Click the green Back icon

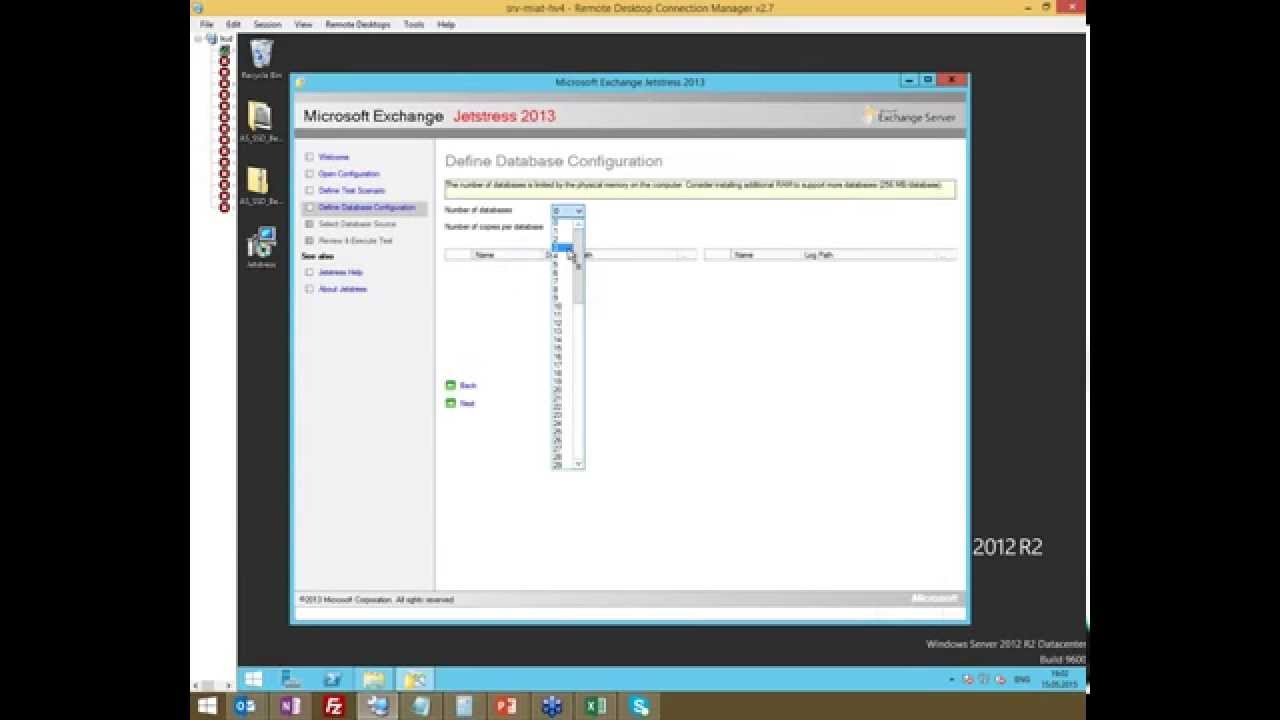coord(450,385)
